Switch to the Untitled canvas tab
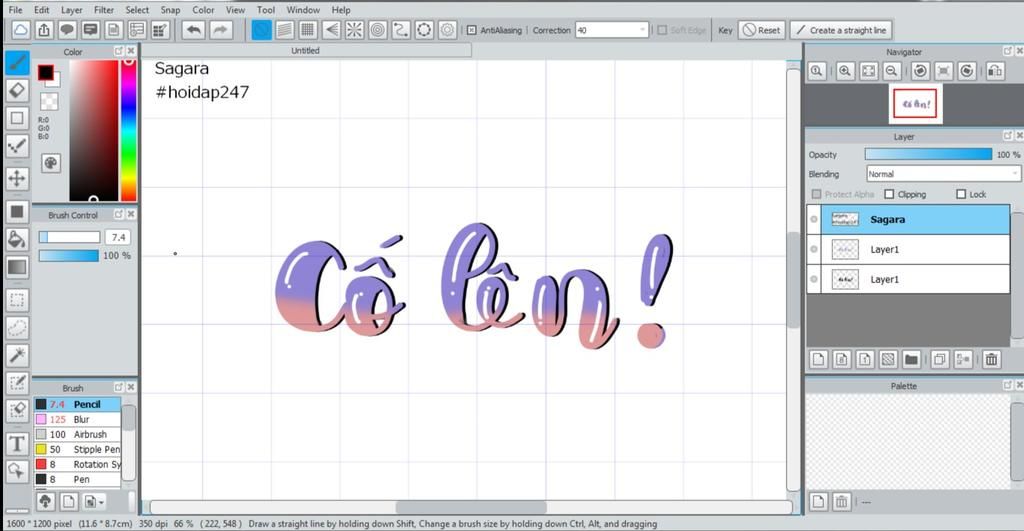1024x531 pixels. [306, 50]
